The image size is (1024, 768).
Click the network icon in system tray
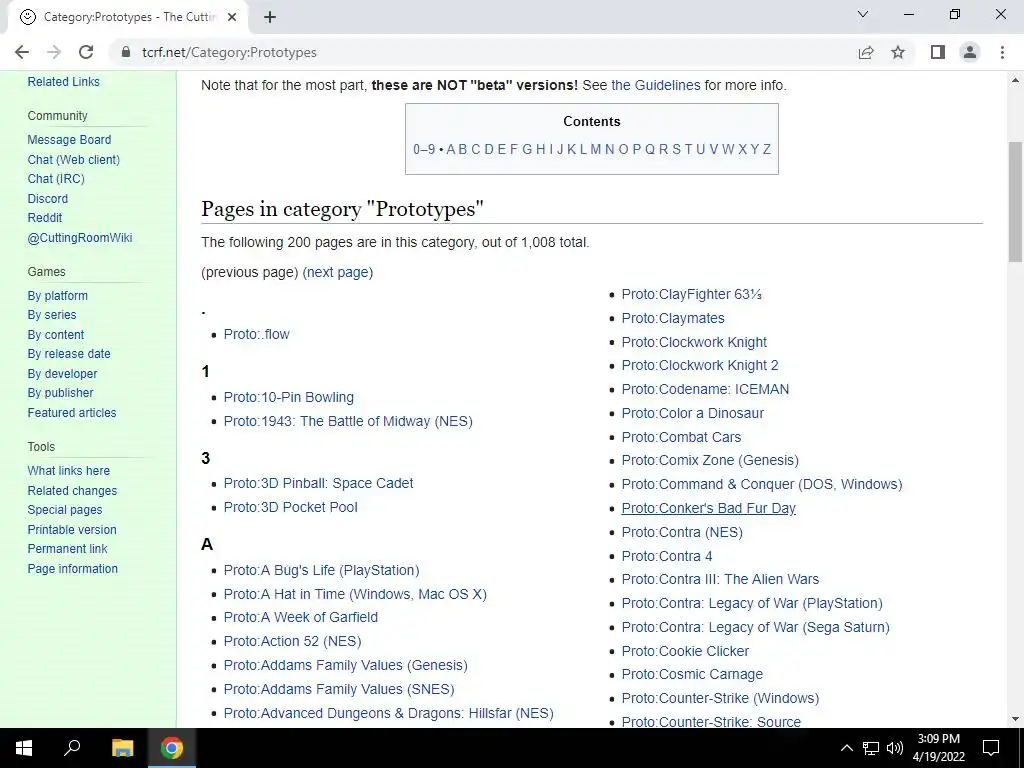click(x=871, y=748)
